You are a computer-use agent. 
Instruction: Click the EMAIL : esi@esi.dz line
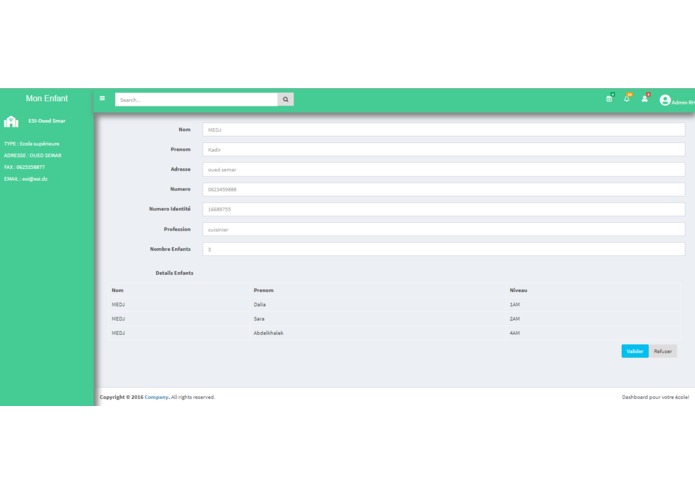(26, 179)
